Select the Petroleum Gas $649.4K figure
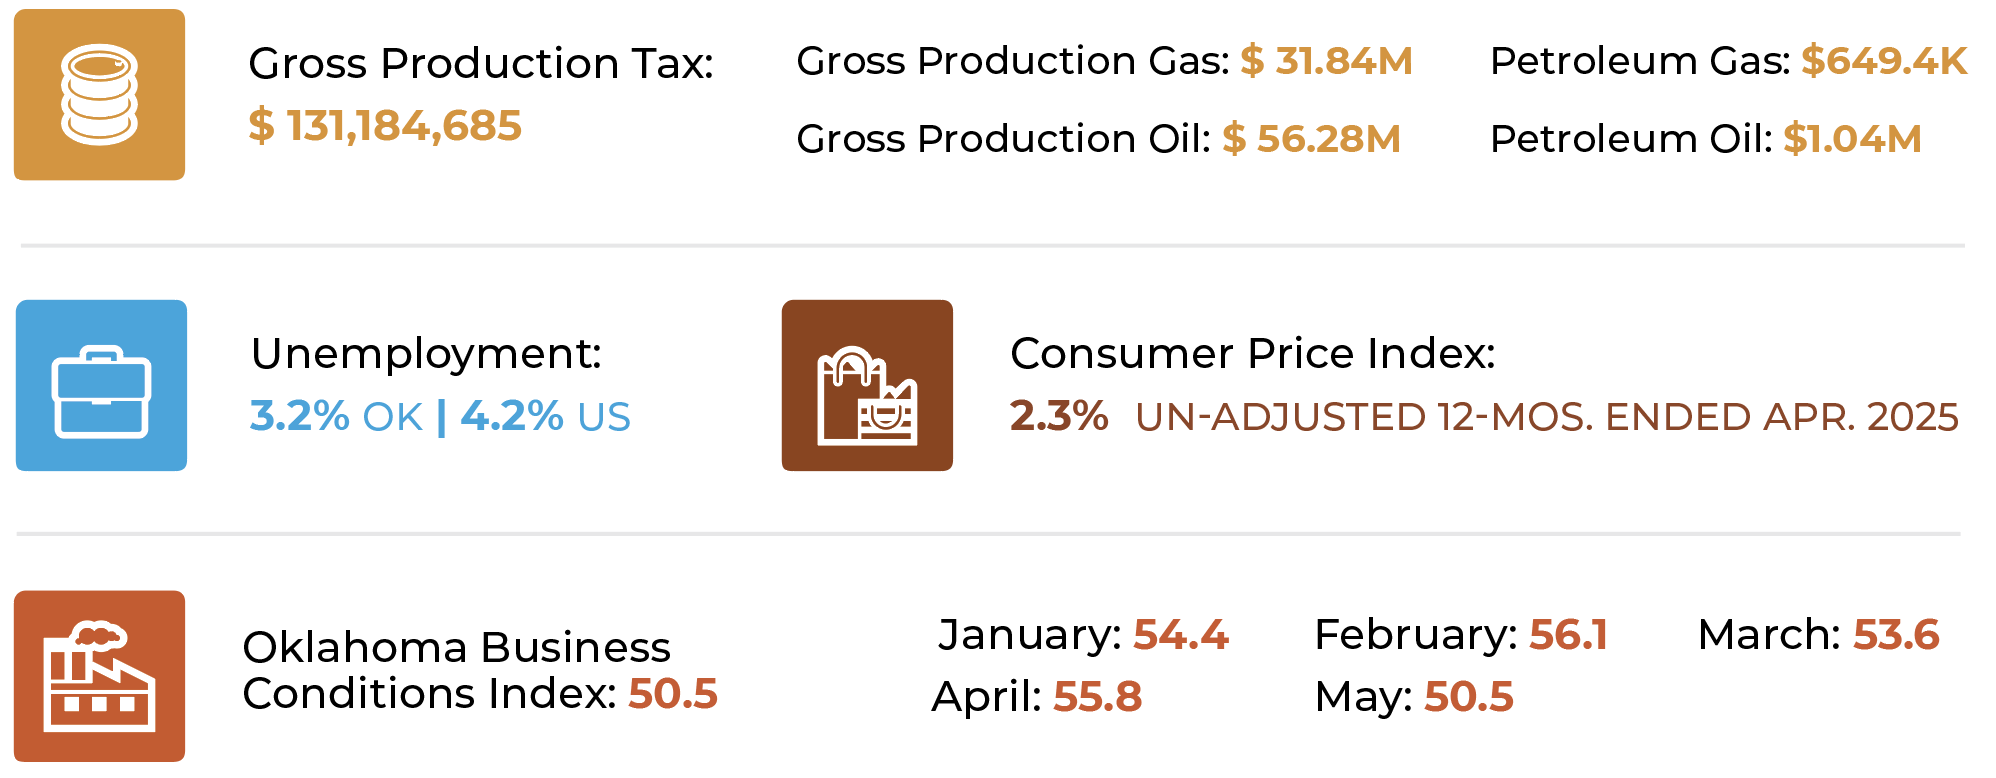 [1883, 61]
